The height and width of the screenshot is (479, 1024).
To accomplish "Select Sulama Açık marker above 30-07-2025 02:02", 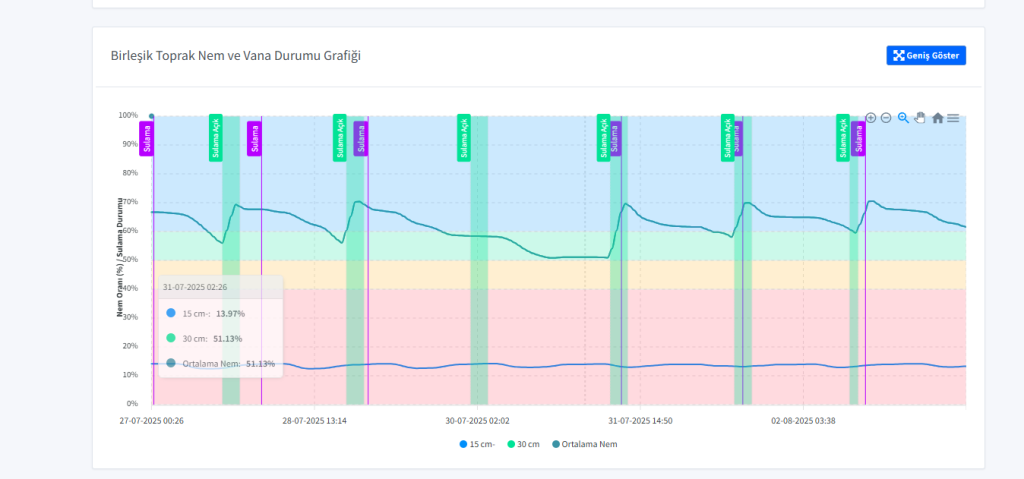I will 464,137.
